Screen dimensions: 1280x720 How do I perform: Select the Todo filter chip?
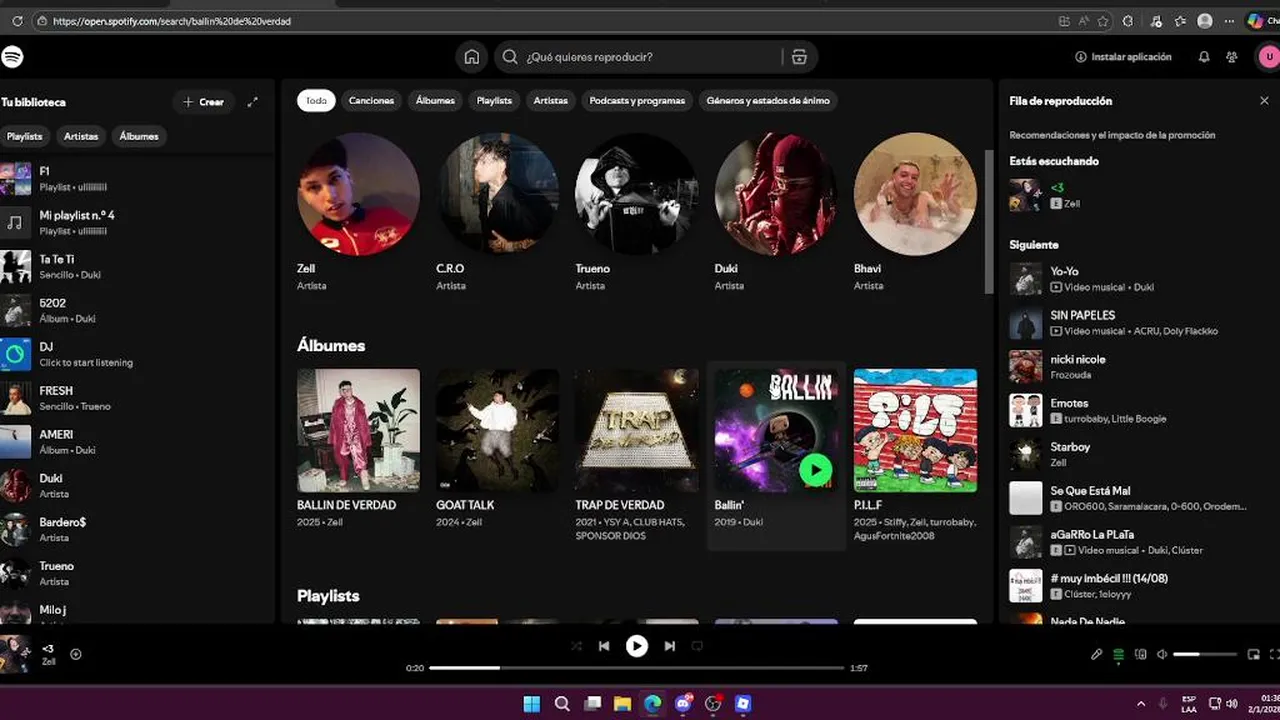click(x=316, y=100)
